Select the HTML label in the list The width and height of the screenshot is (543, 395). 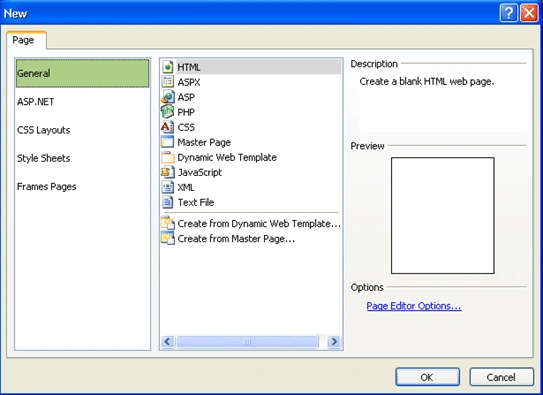(189, 67)
